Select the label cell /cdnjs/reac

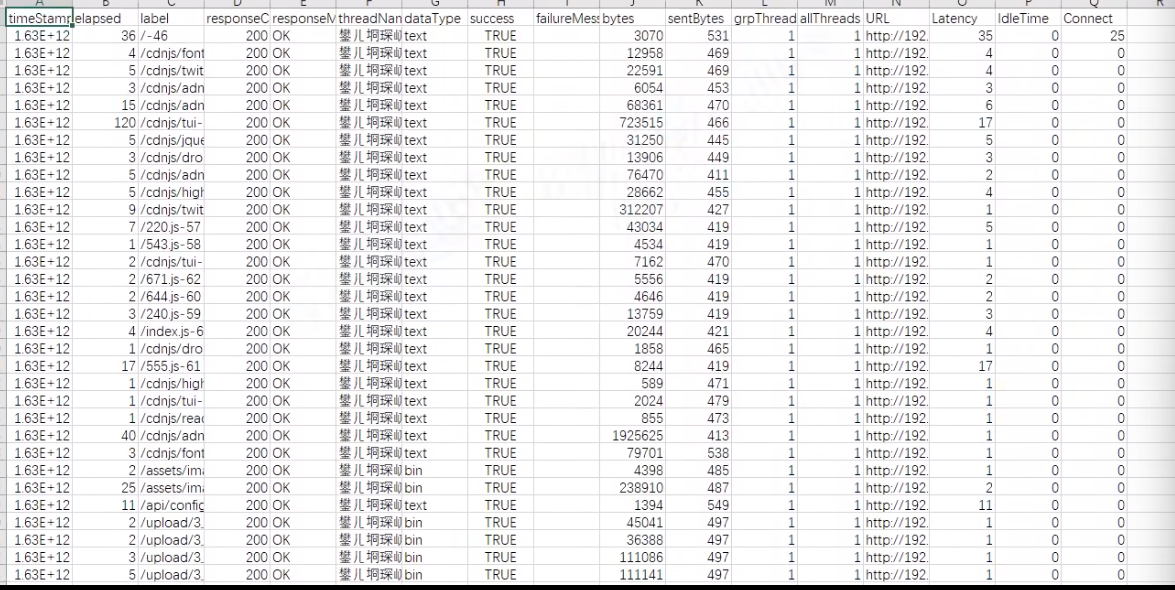tap(171, 418)
